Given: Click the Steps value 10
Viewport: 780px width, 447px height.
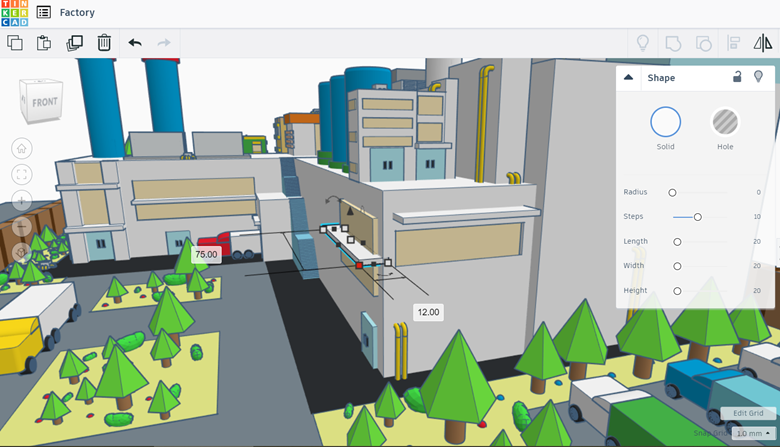Looking at the screenshot, I should (757, 216).
